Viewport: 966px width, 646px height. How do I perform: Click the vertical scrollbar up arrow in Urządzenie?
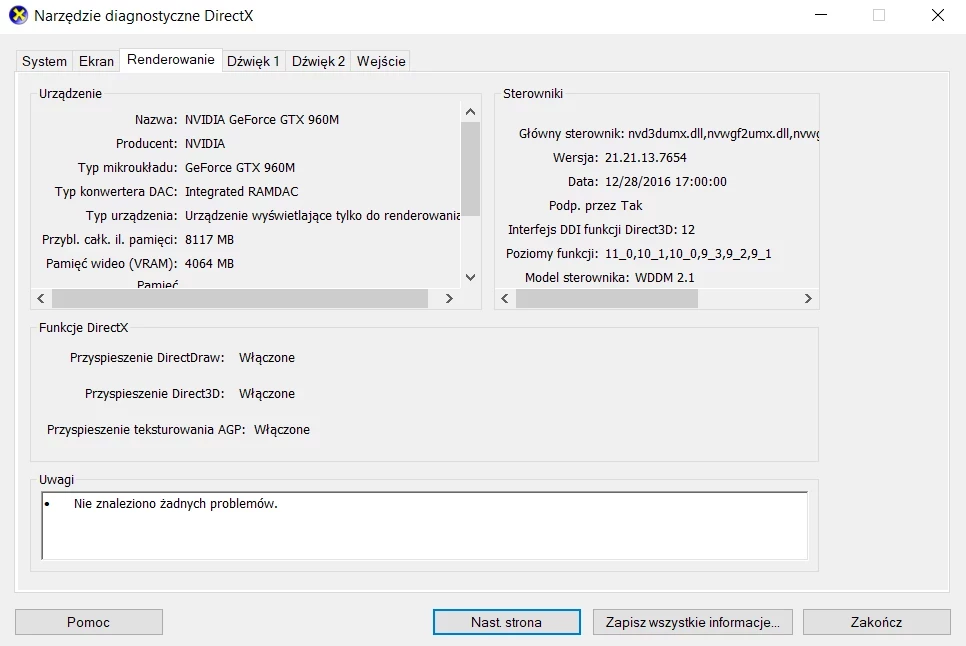470,110
